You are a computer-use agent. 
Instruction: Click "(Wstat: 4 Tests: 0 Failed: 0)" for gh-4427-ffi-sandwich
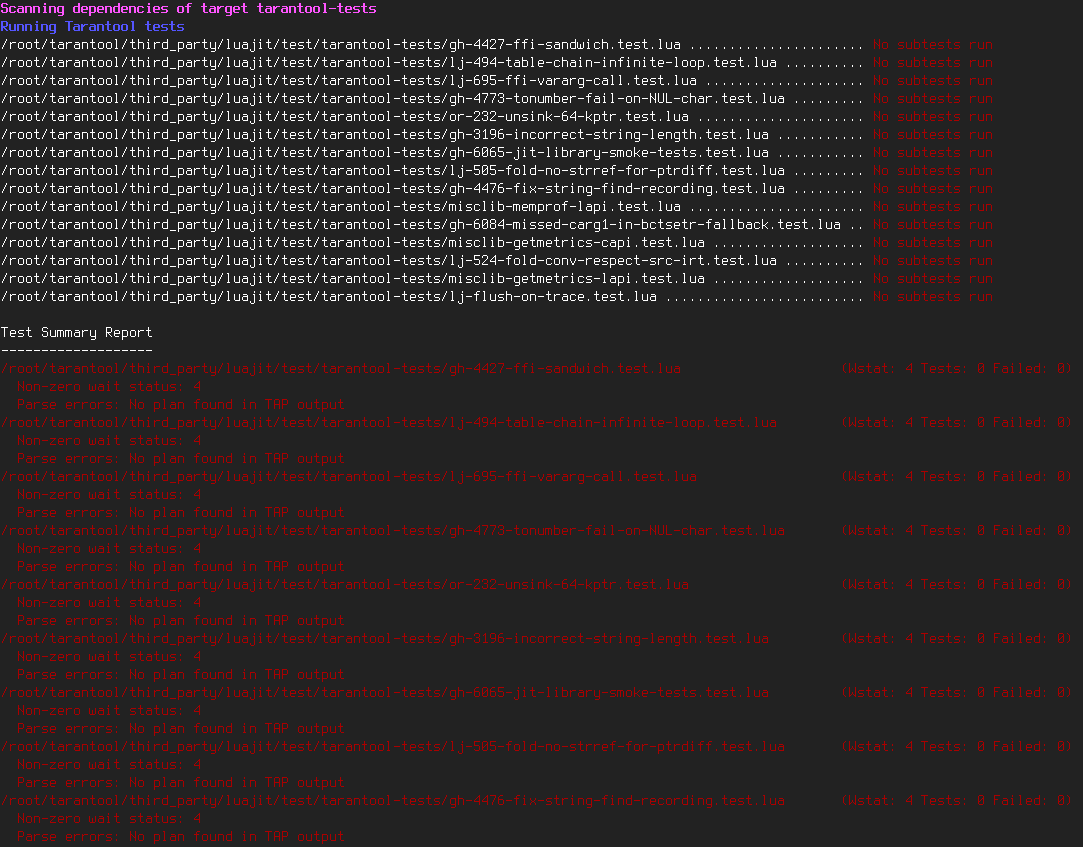coord(957,368)
